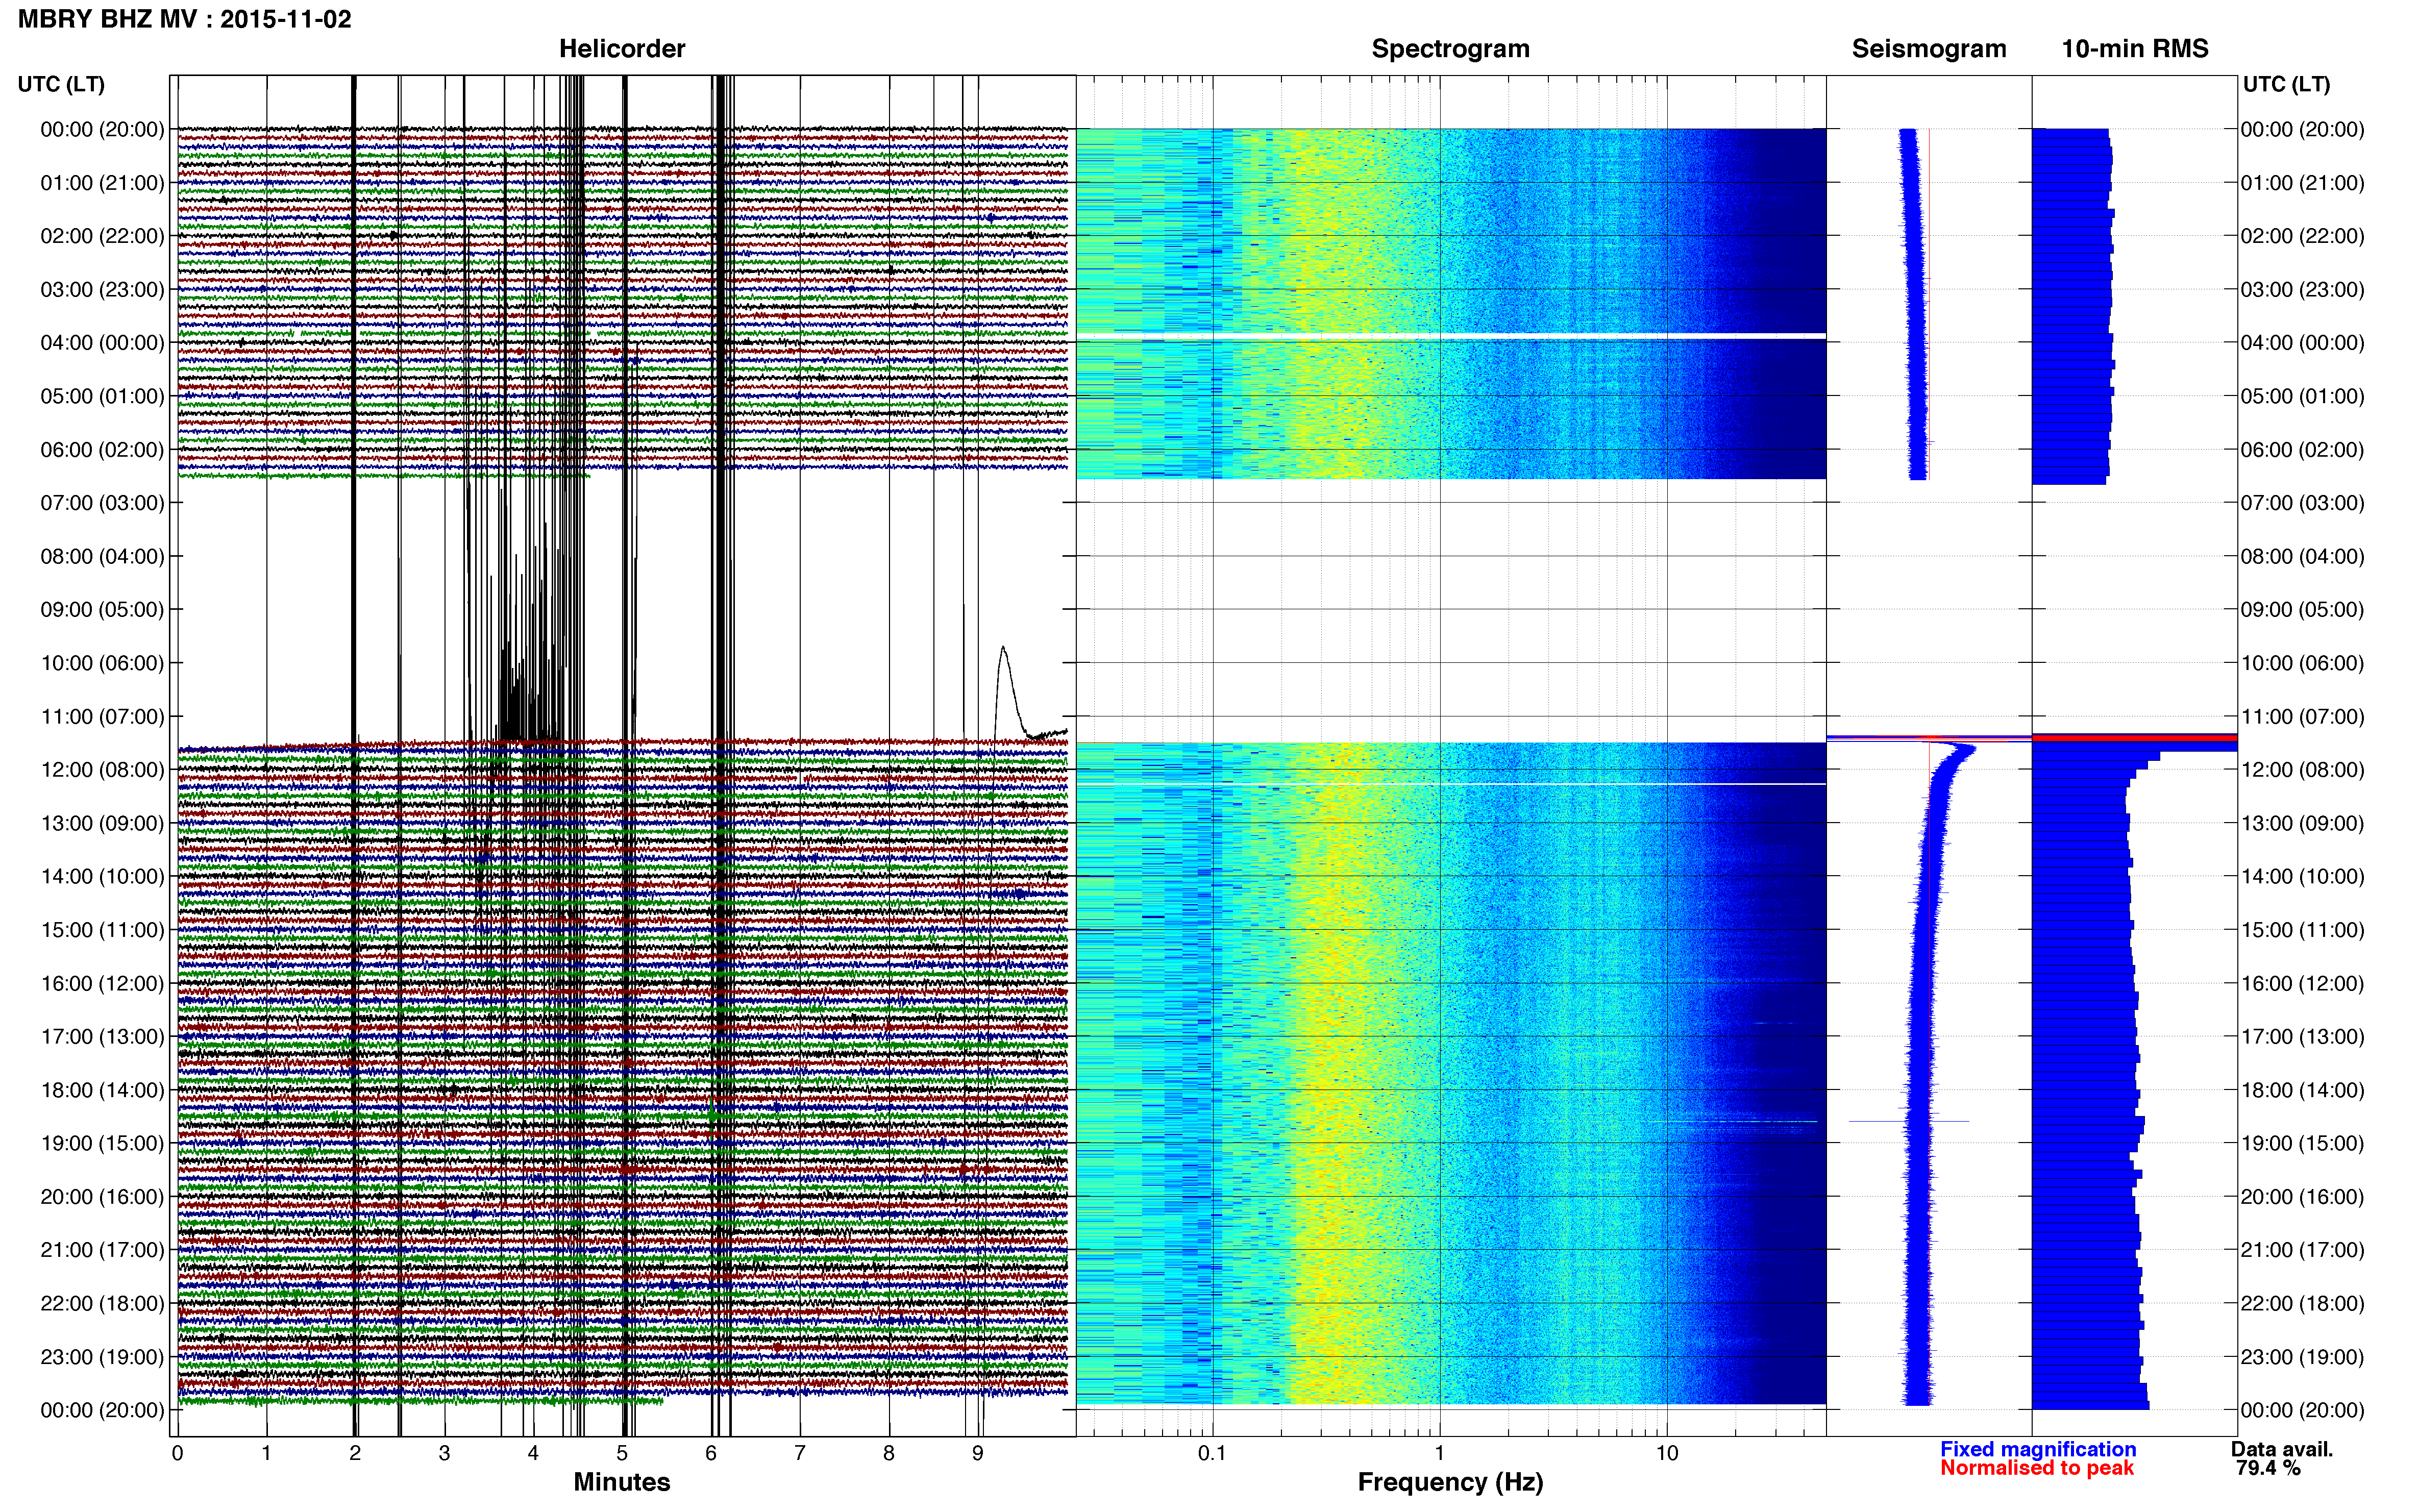This screenshot has width=2419, height=1512.
Task: Click the left 19:00 (15:00) time label
Action: click(102, 1143)
